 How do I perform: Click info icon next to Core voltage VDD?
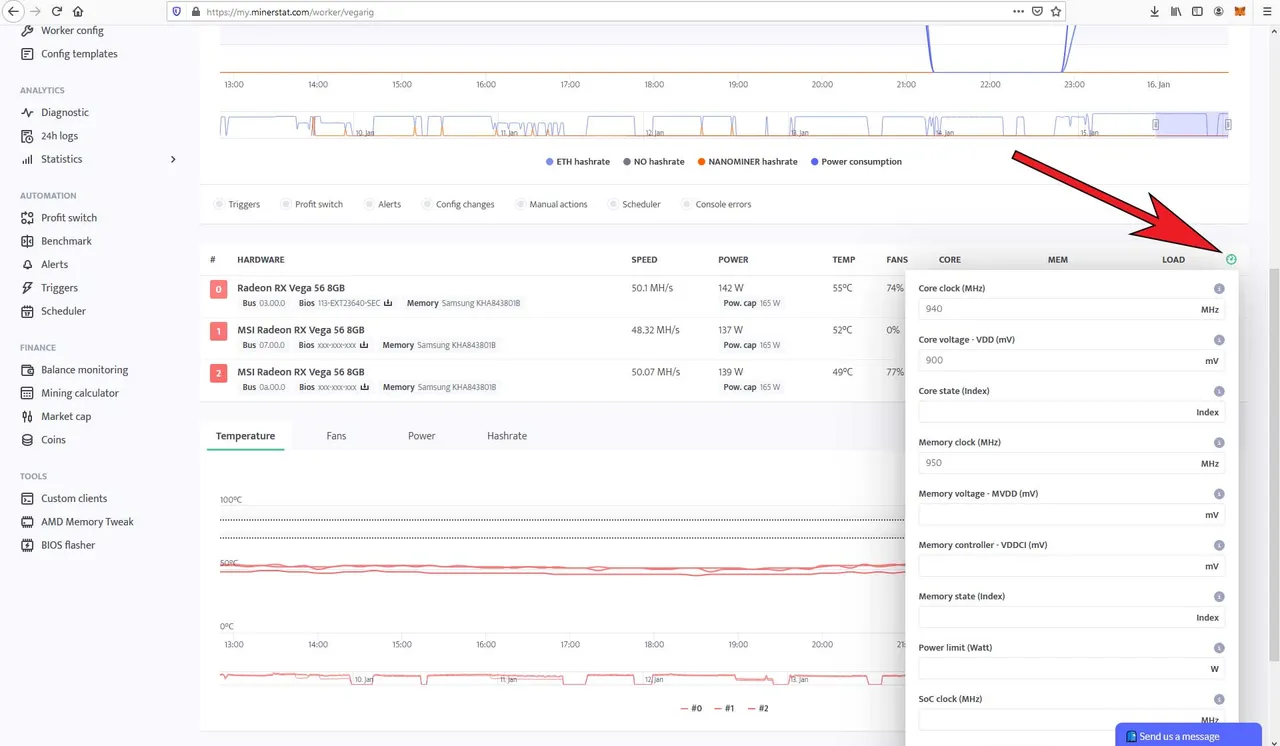1219,340
